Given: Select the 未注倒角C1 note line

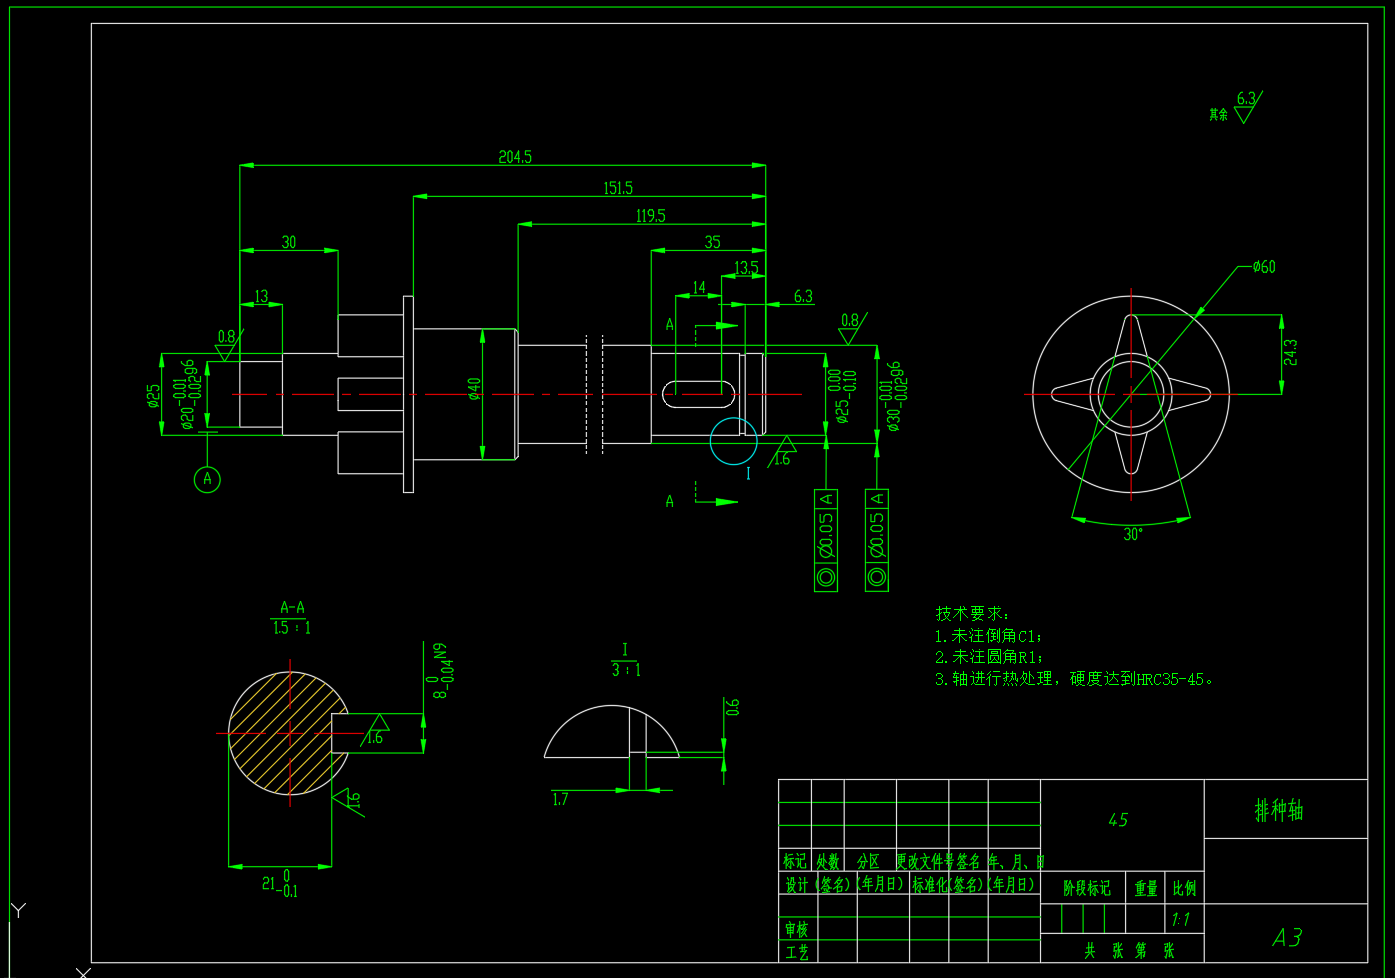Looking at the screenshot, I should 989,636.
